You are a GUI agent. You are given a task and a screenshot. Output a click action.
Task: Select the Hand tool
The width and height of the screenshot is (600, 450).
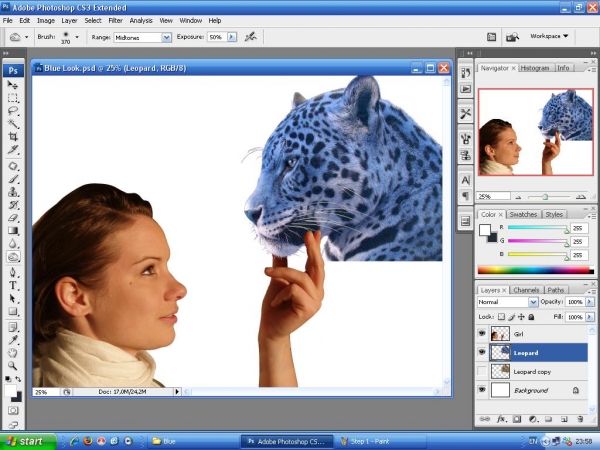(13, 353)
